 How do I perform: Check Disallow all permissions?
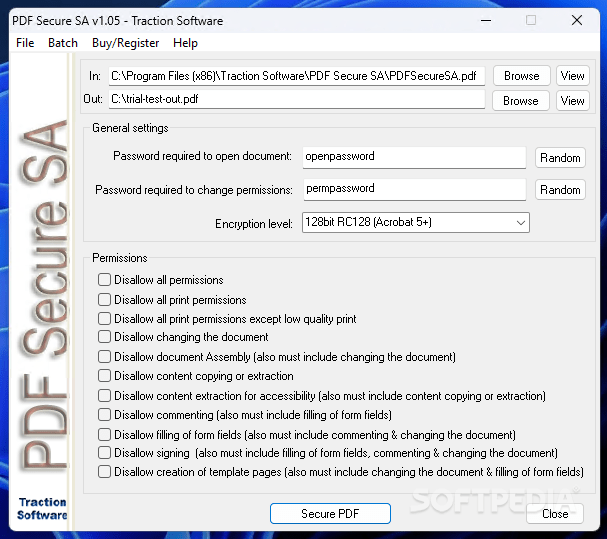tap(104, 280)
